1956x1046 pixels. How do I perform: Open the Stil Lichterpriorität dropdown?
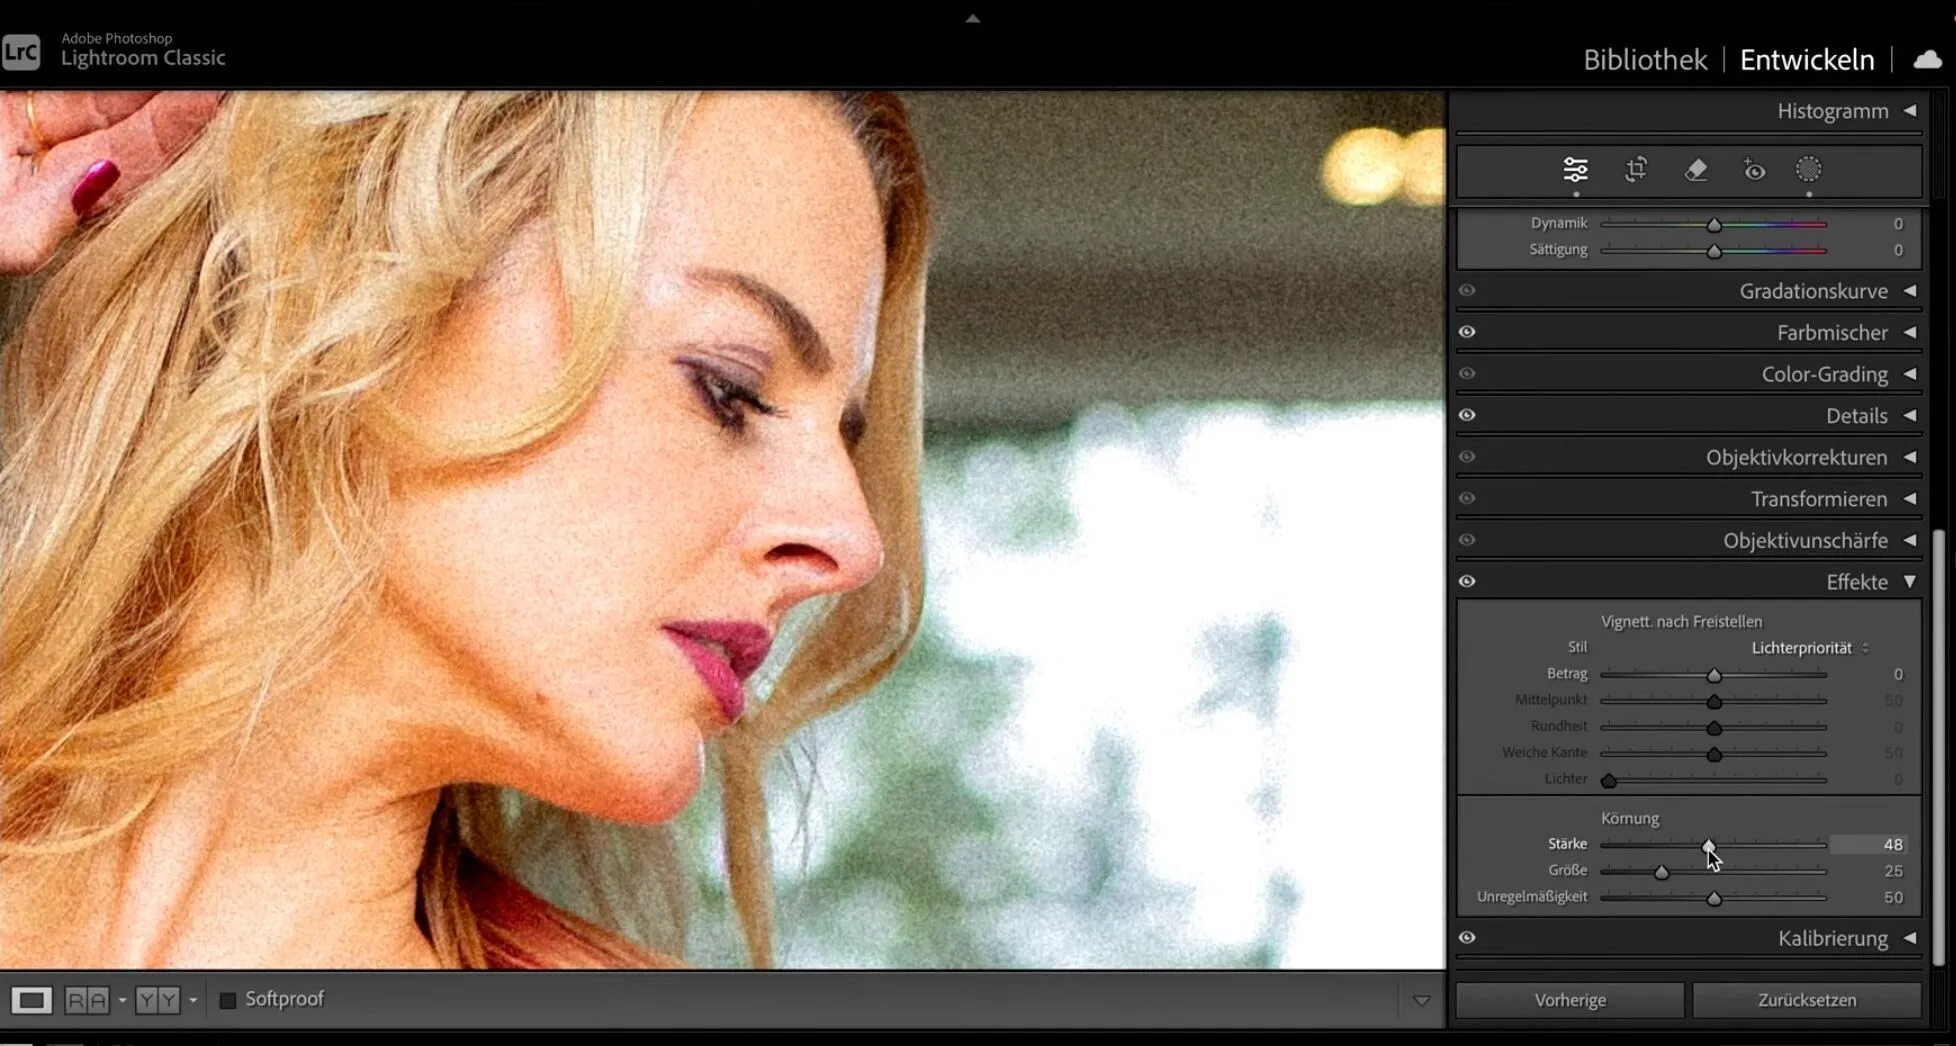tap(1809, 648)
